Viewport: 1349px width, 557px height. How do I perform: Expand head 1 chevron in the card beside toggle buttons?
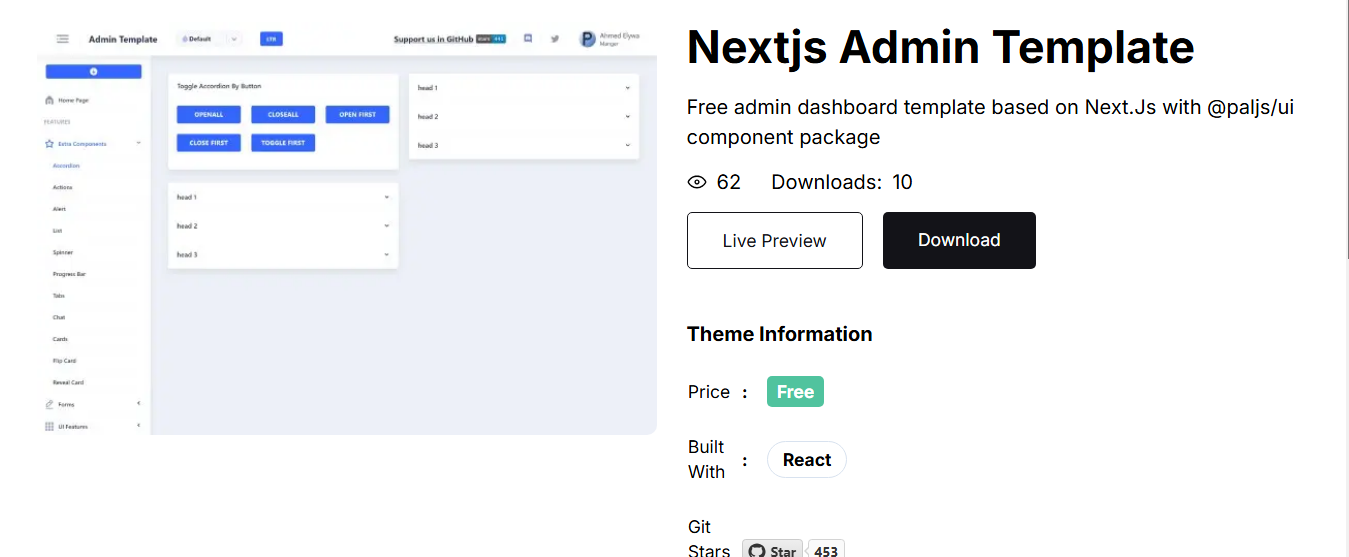(628, 88)
